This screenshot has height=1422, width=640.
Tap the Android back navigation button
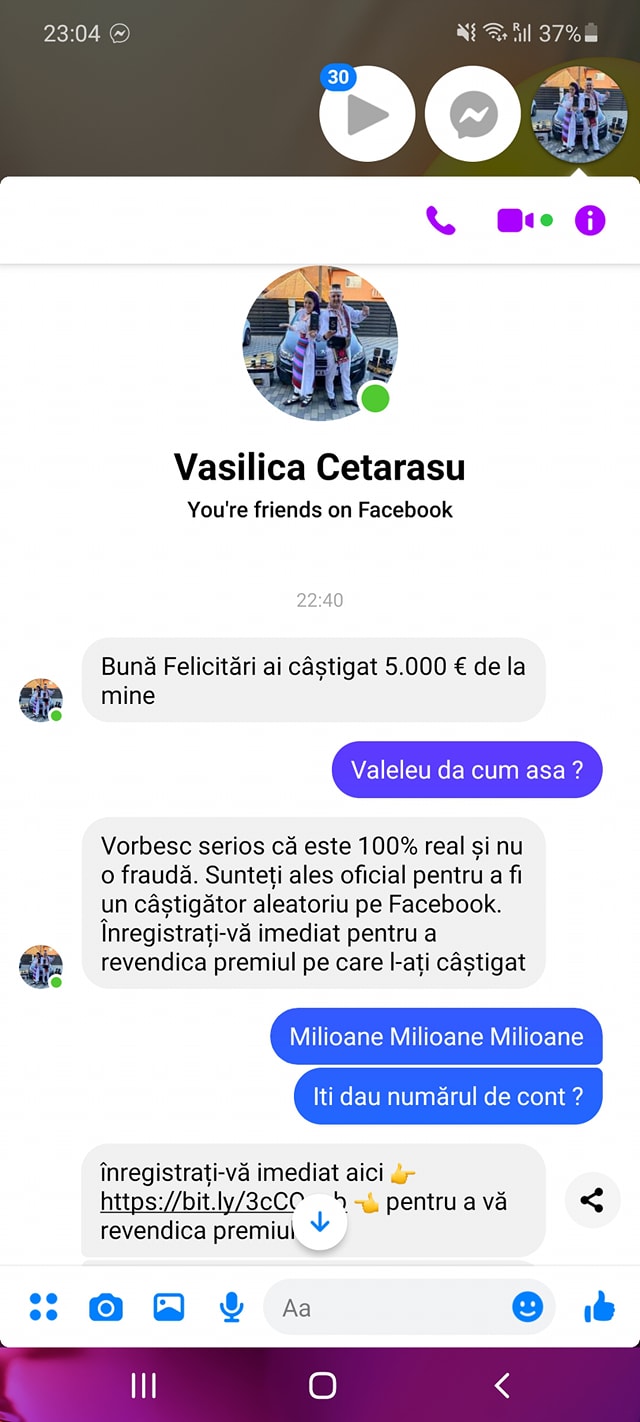pos(502,1385)
